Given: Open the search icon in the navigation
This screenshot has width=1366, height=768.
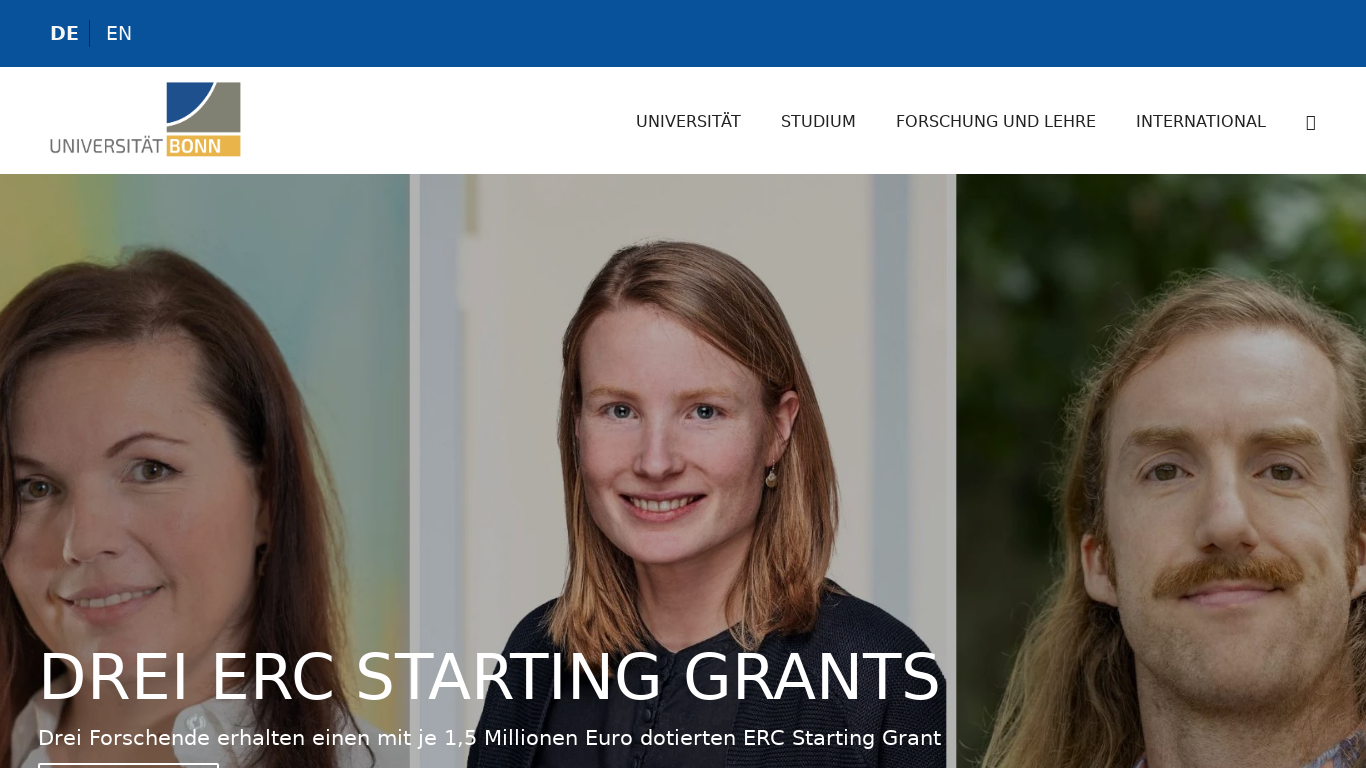Looking at the screenshot, I should pos(1310,122).
